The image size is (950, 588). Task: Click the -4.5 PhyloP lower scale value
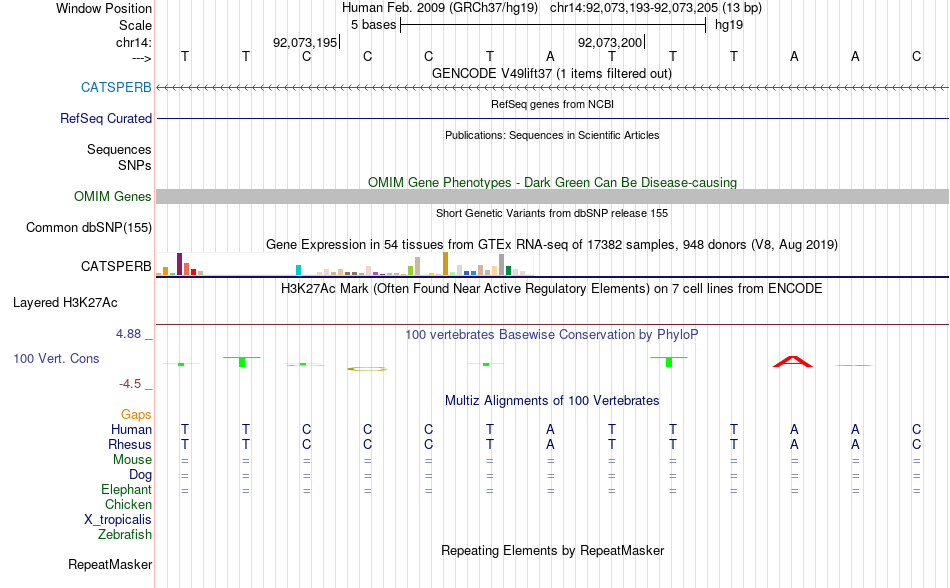tap(130, 384)
